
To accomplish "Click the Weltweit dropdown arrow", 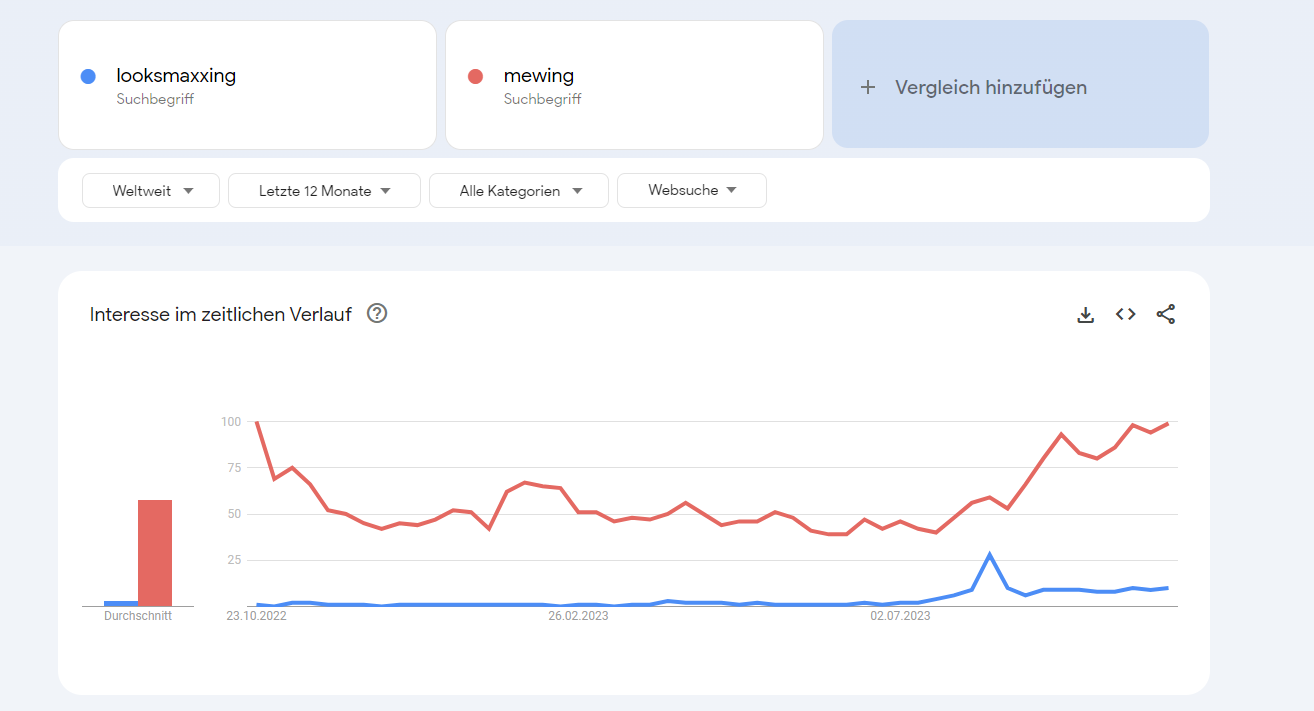I will 188,190.
